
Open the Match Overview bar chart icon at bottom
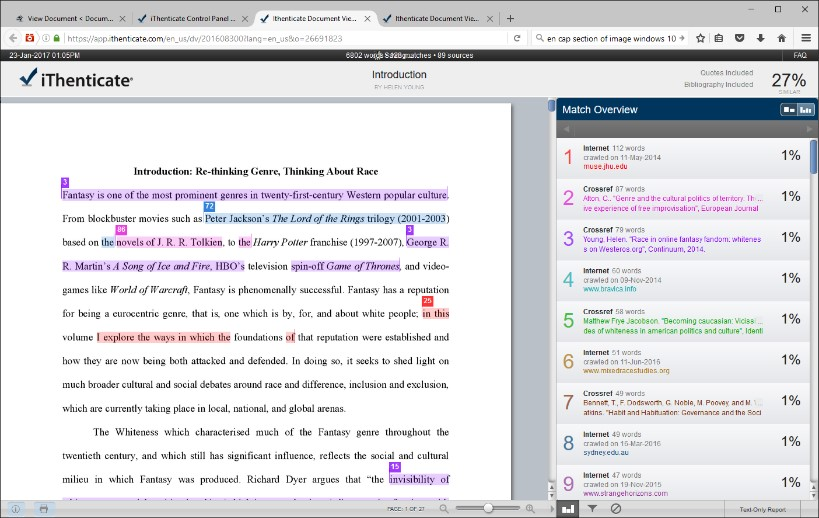(568, 509)
